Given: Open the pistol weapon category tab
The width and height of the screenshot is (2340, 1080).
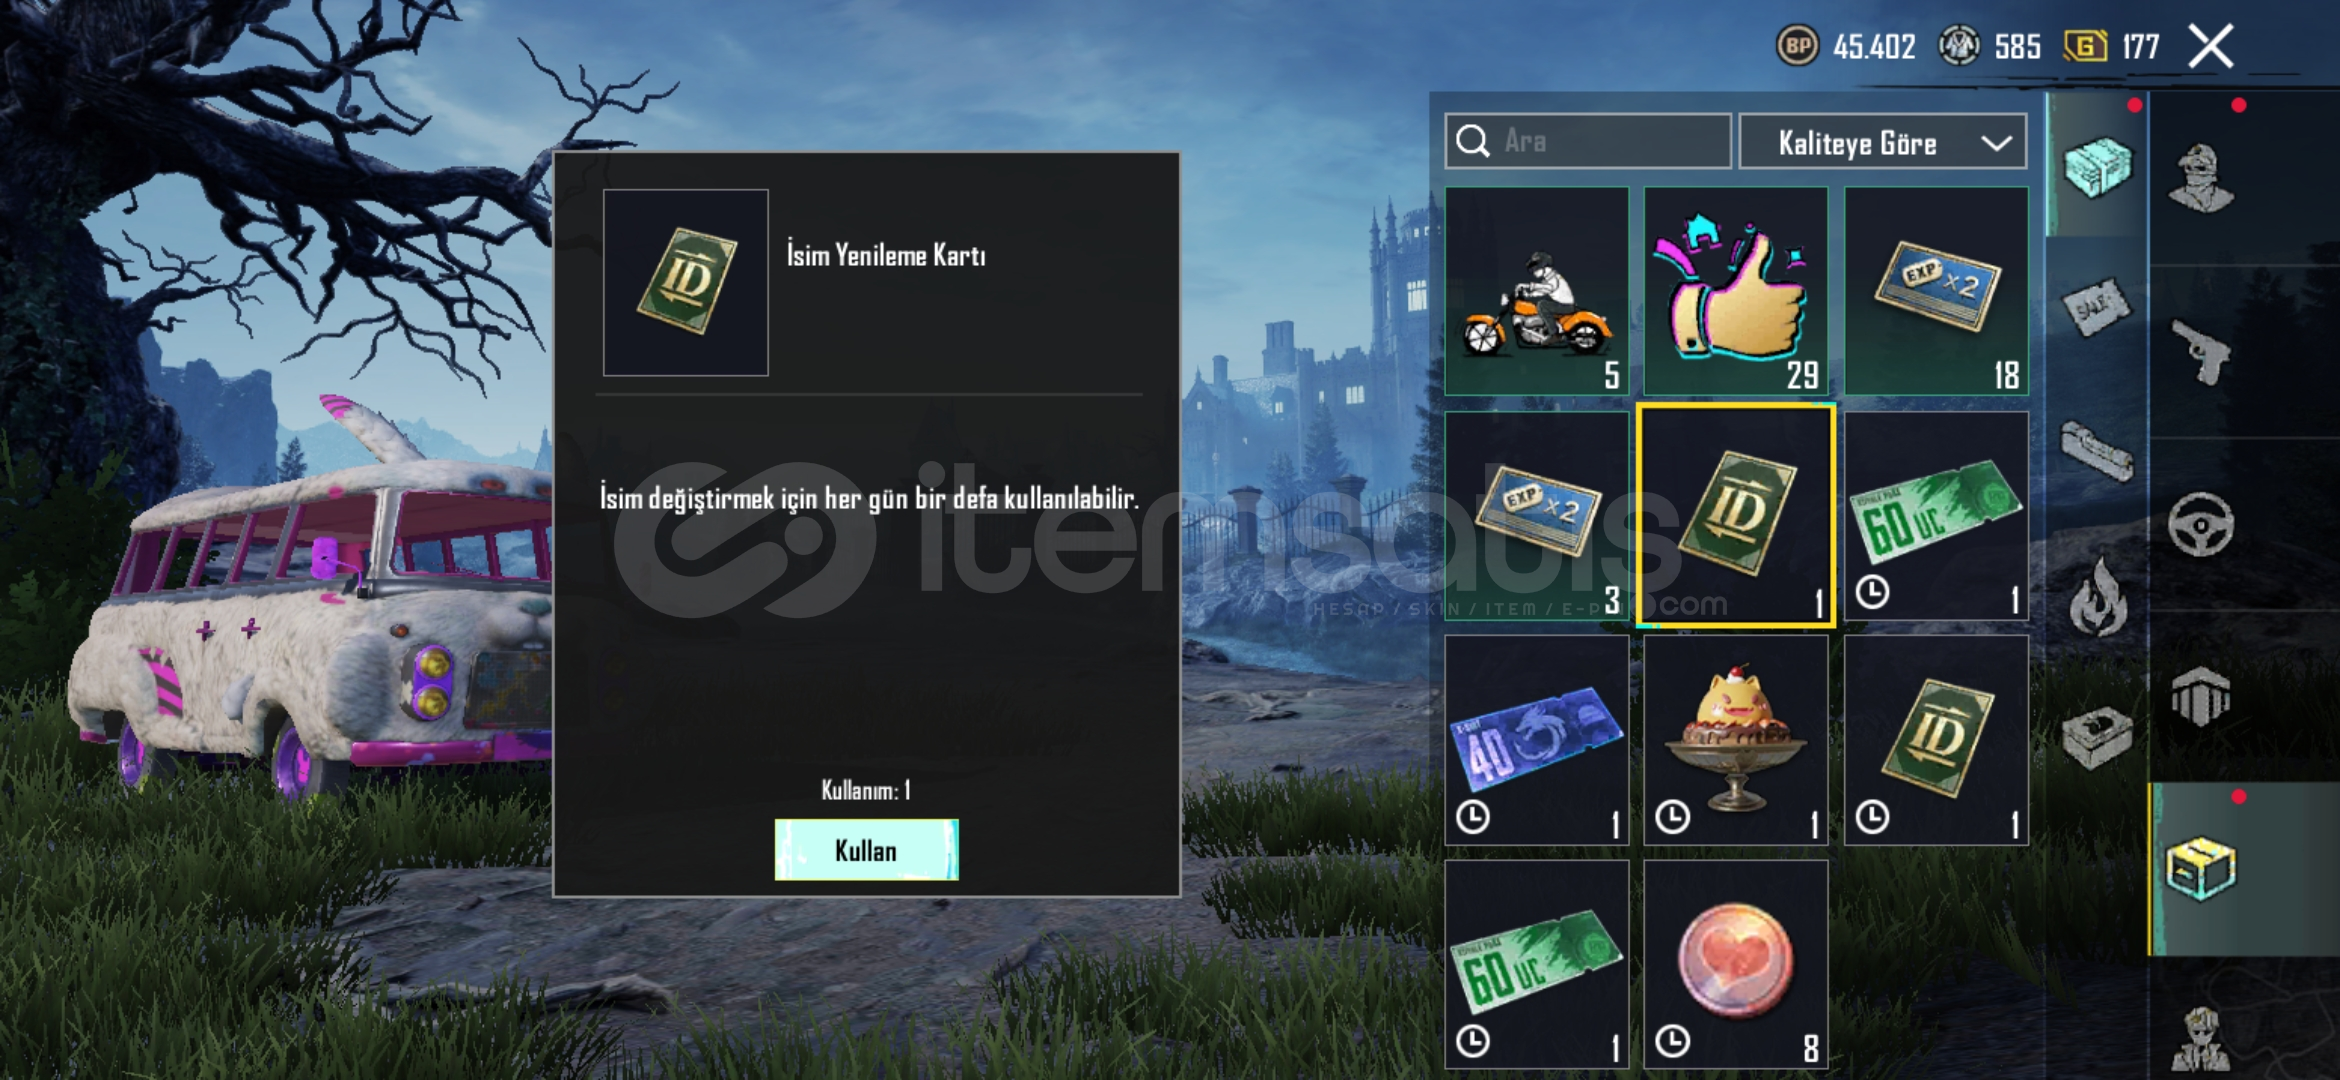Looking at the screenshot, I should [2200, 352].
